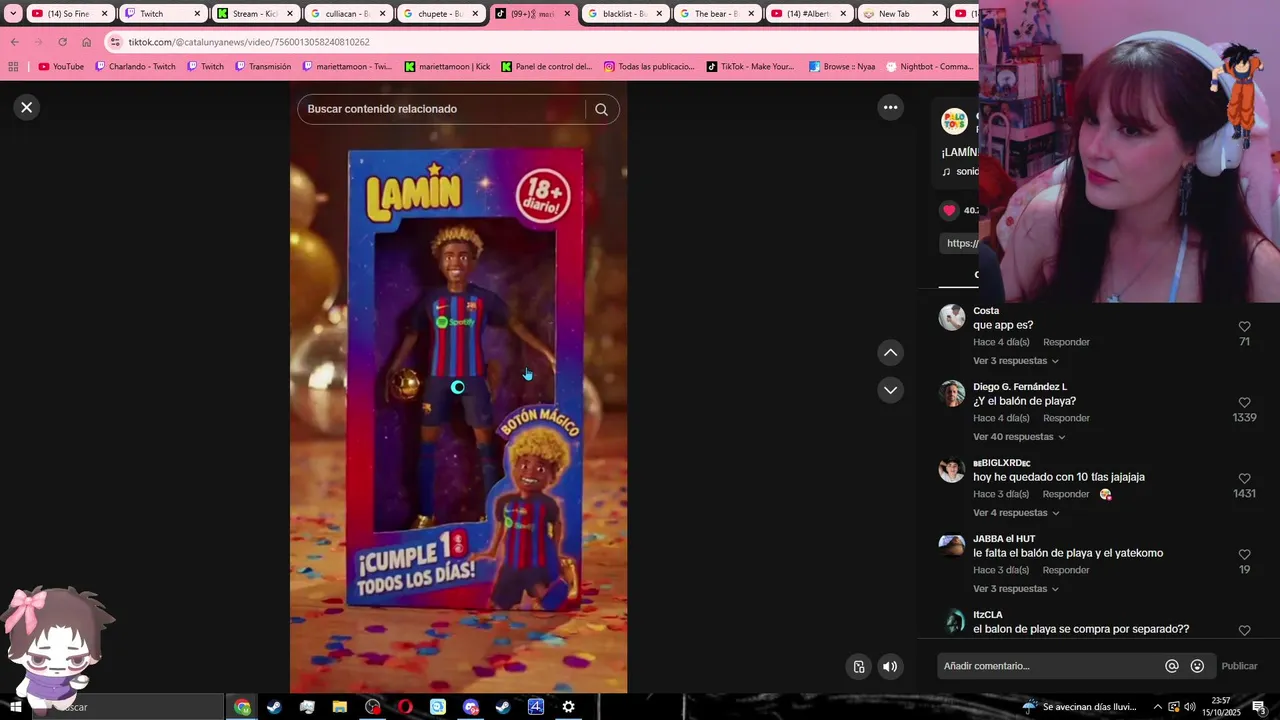The width and height of the screenshot is (1280, 720).
Task: Open the 'TikTok - Make Your...' bookmark
Action: coord(750,67)
